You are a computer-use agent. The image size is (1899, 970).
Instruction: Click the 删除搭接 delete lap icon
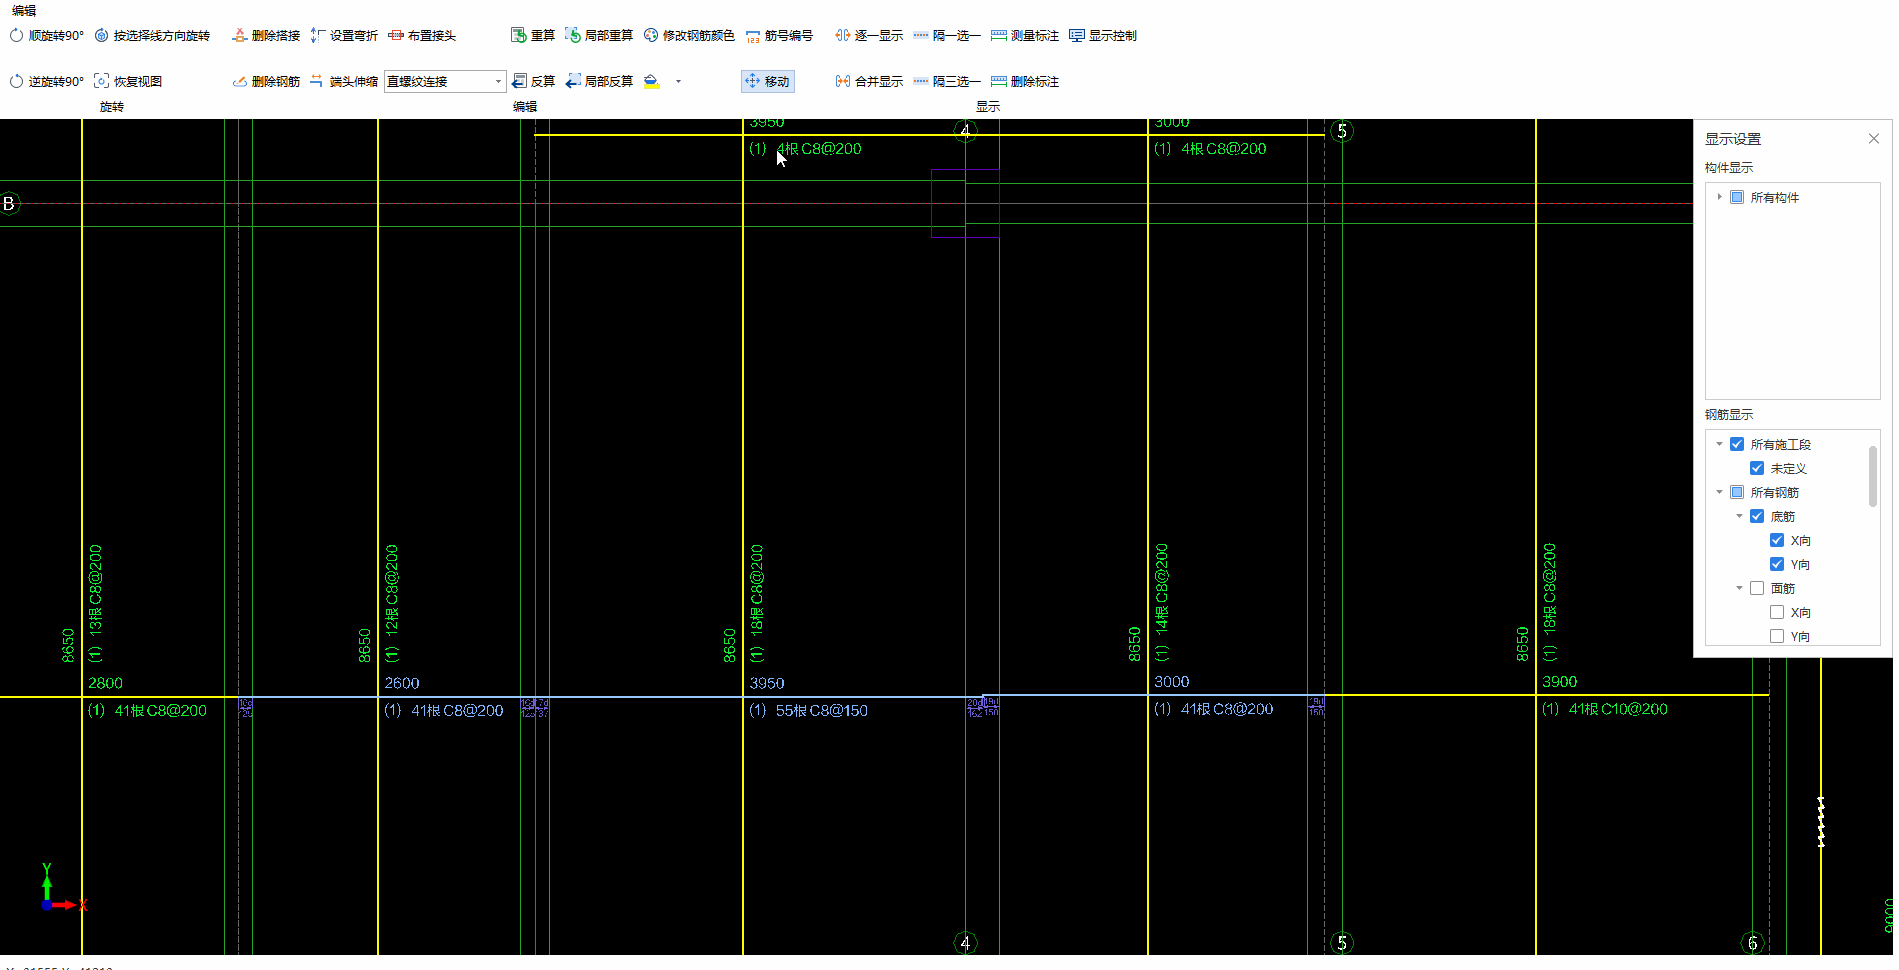click(x=239, y=36)
